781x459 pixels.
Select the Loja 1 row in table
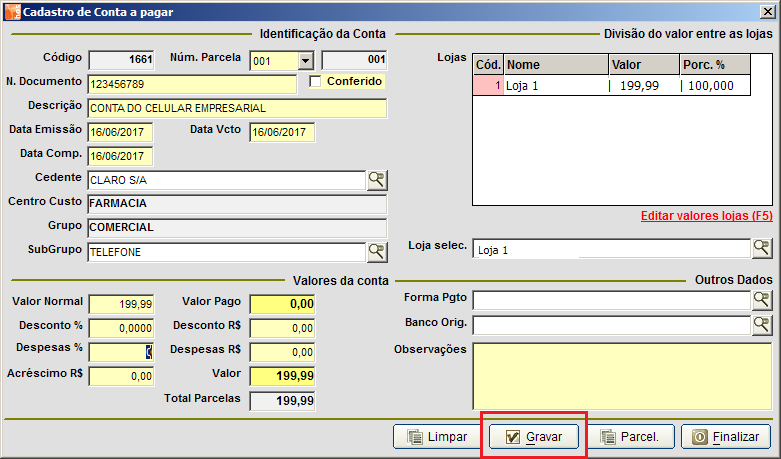pos(555,86)
